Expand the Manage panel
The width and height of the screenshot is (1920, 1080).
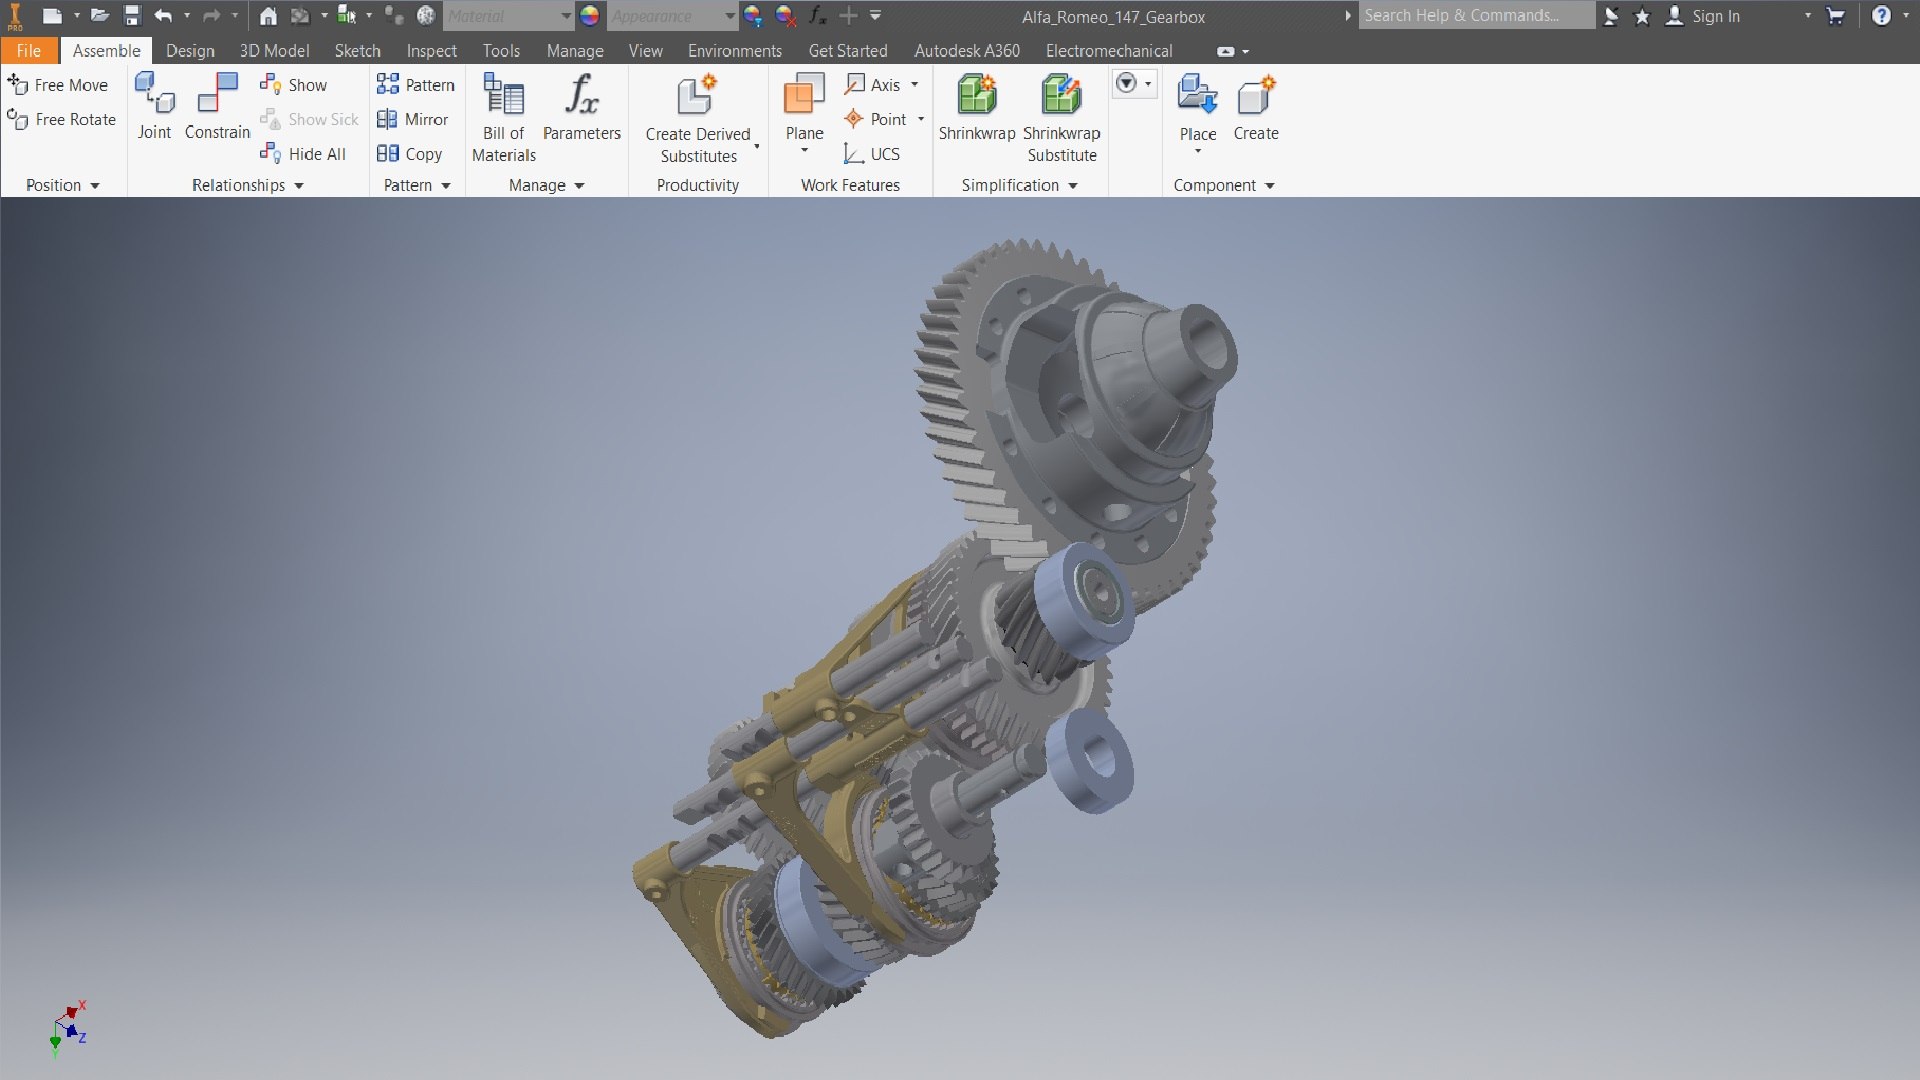pyautogui.click(x=546, y=185)
